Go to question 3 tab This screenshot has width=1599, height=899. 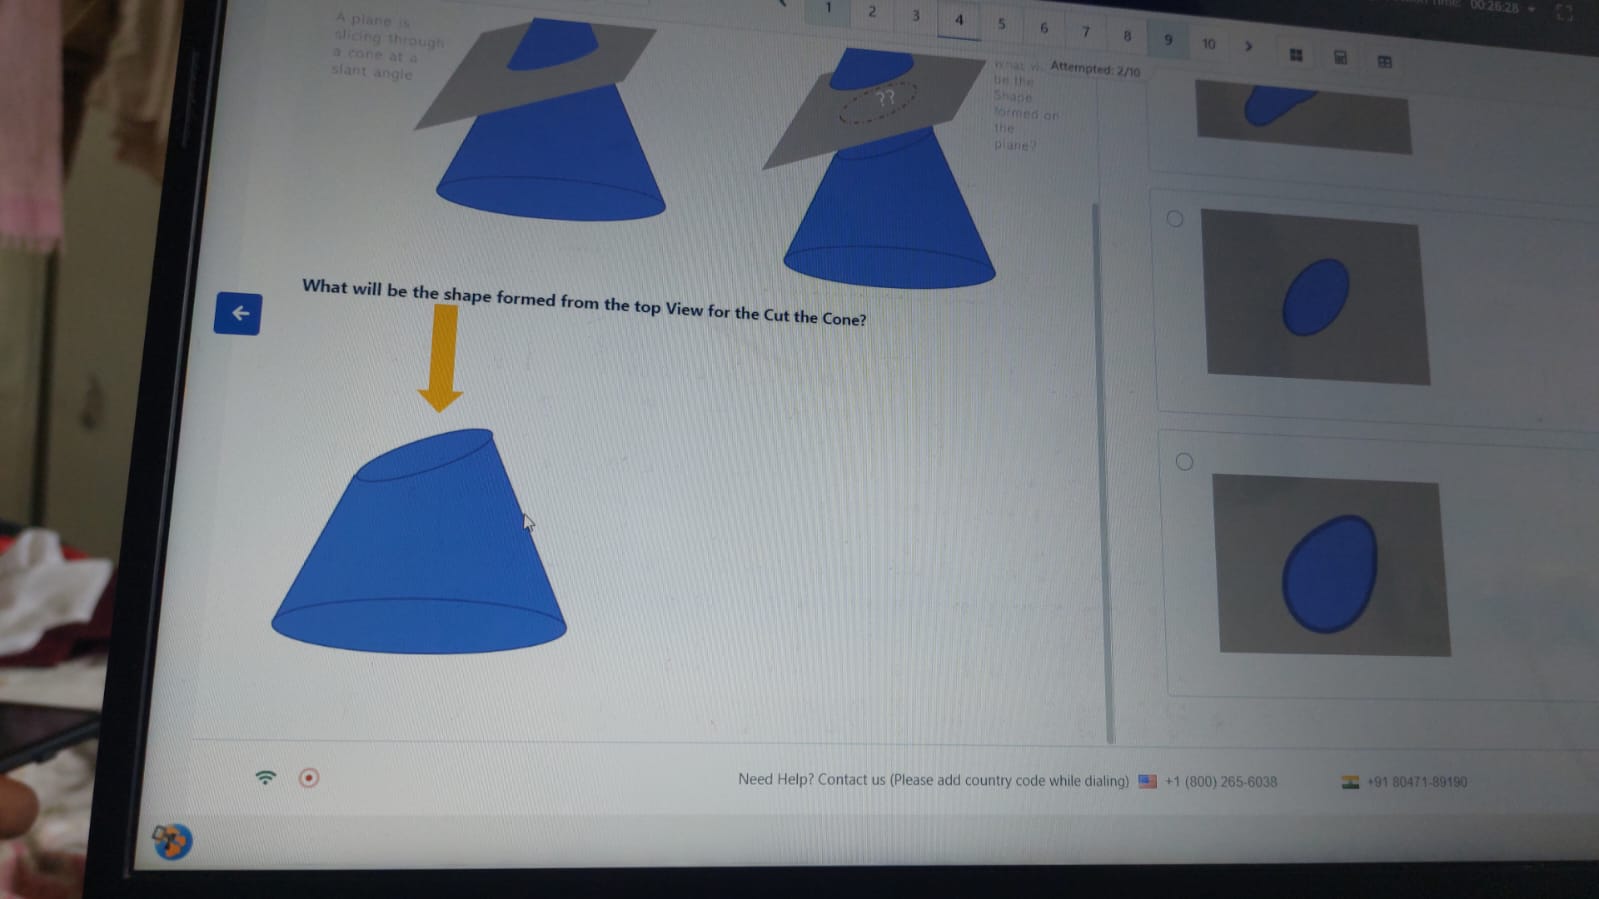(915, 15)
